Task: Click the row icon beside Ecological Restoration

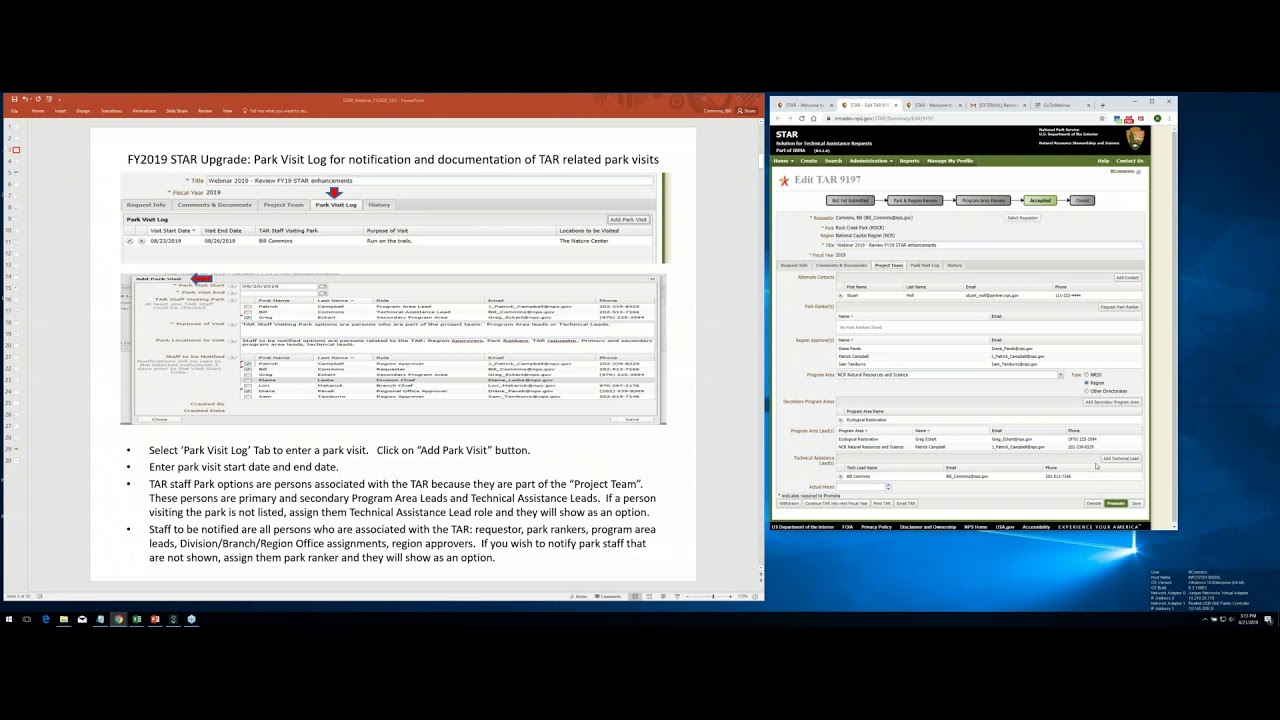Action: click(x=840, y=420)
